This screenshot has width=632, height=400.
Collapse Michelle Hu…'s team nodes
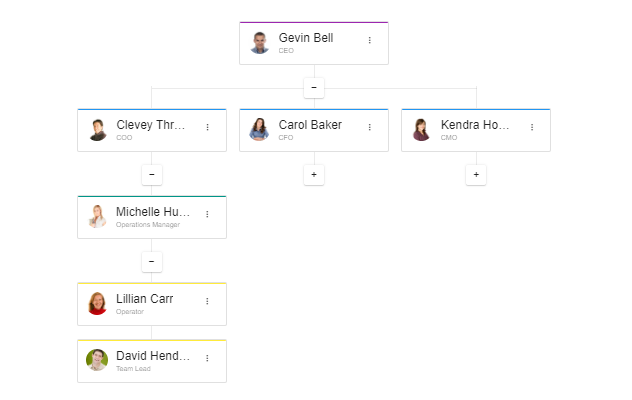coord(152,262)
